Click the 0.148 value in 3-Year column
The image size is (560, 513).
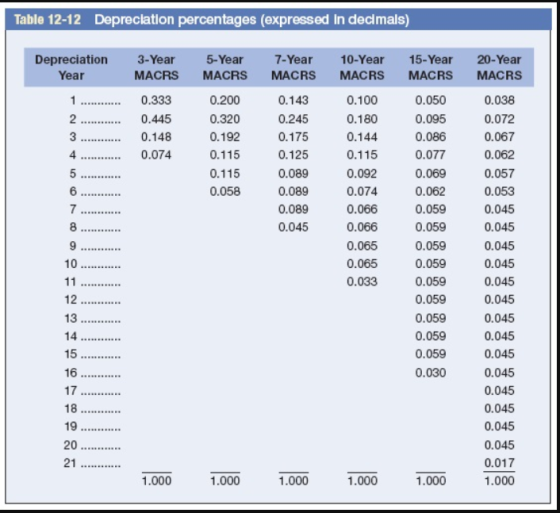click(156, 137)
